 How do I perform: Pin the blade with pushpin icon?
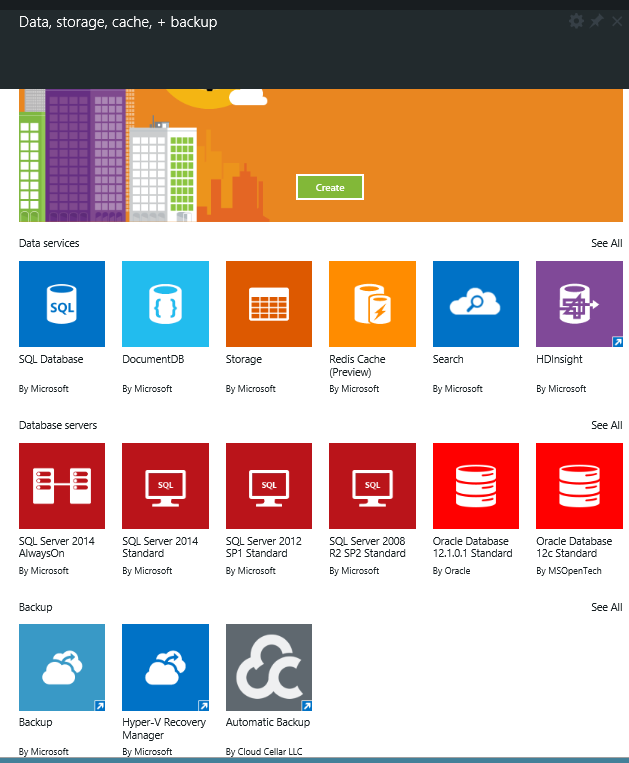click(x=596, y=21)
